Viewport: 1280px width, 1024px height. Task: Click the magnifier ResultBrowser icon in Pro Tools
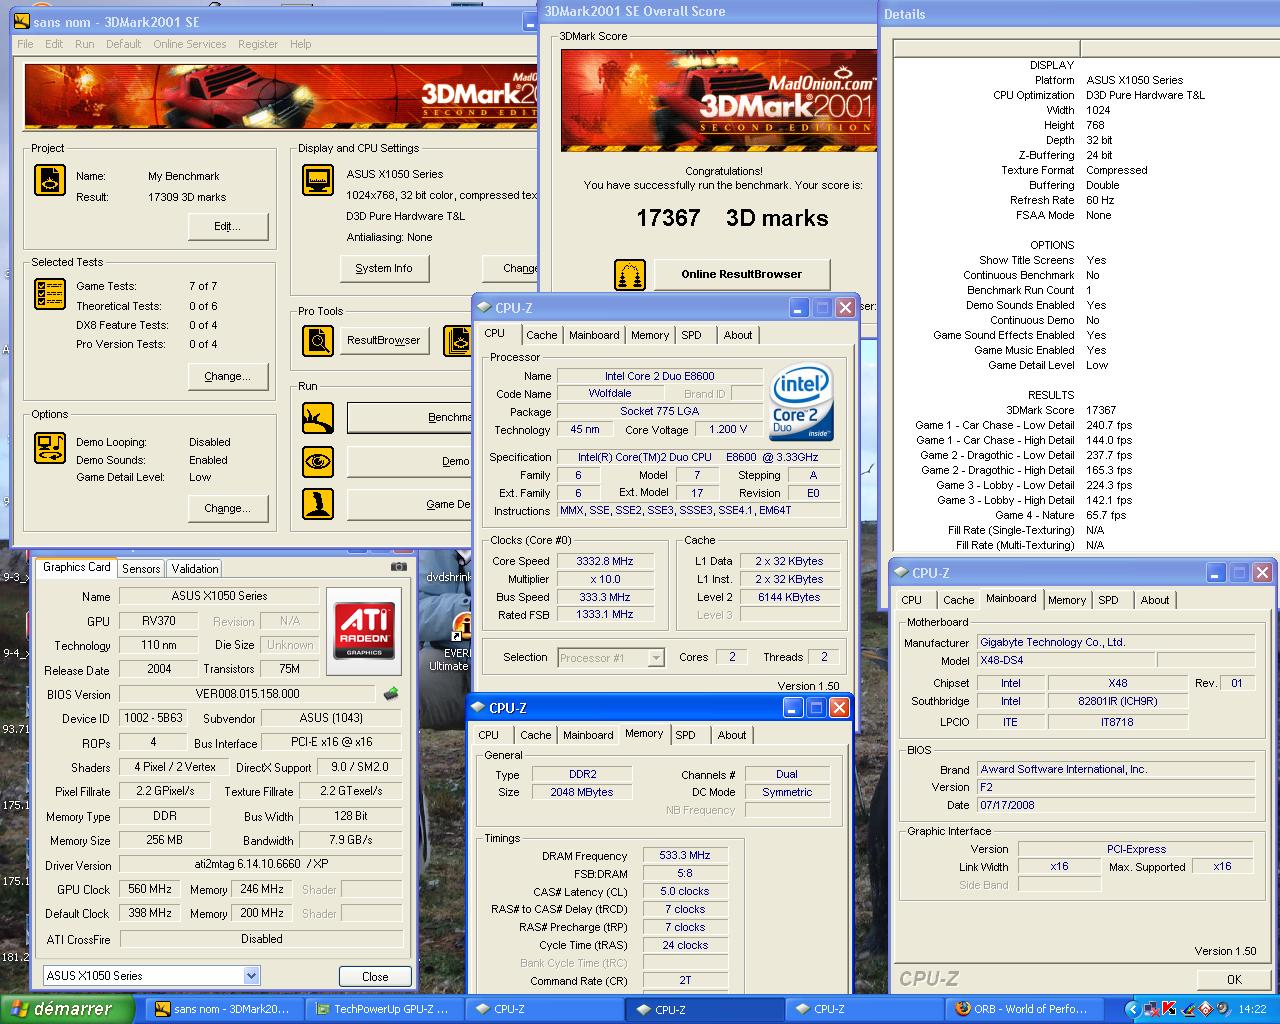(x=318, y=341)
